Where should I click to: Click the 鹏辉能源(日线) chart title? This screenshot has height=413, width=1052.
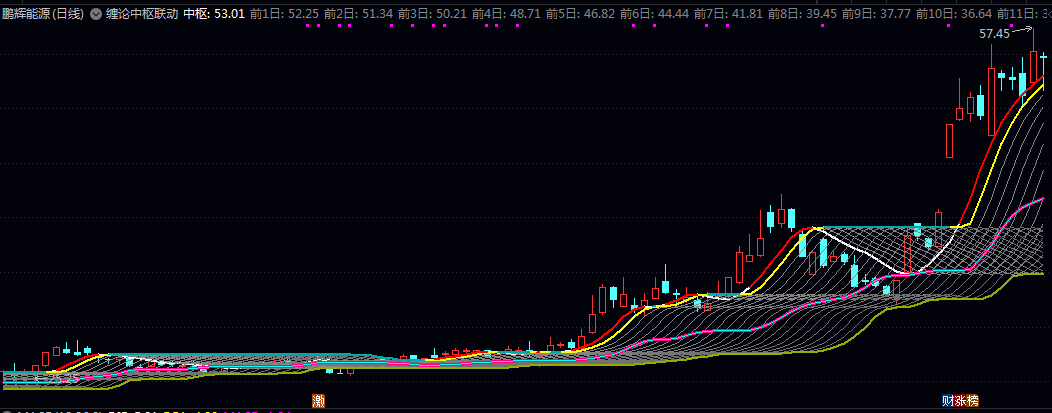[x=44, y=13]
